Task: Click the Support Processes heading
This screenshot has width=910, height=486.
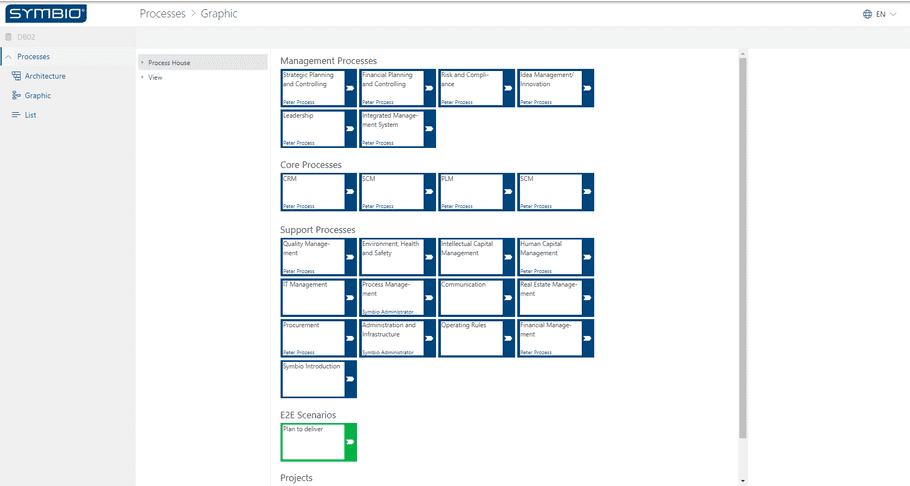Action: (317, 230)
